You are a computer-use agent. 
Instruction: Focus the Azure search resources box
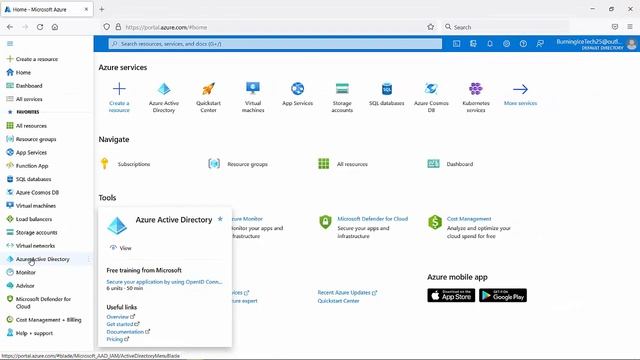tap(275, 44)
